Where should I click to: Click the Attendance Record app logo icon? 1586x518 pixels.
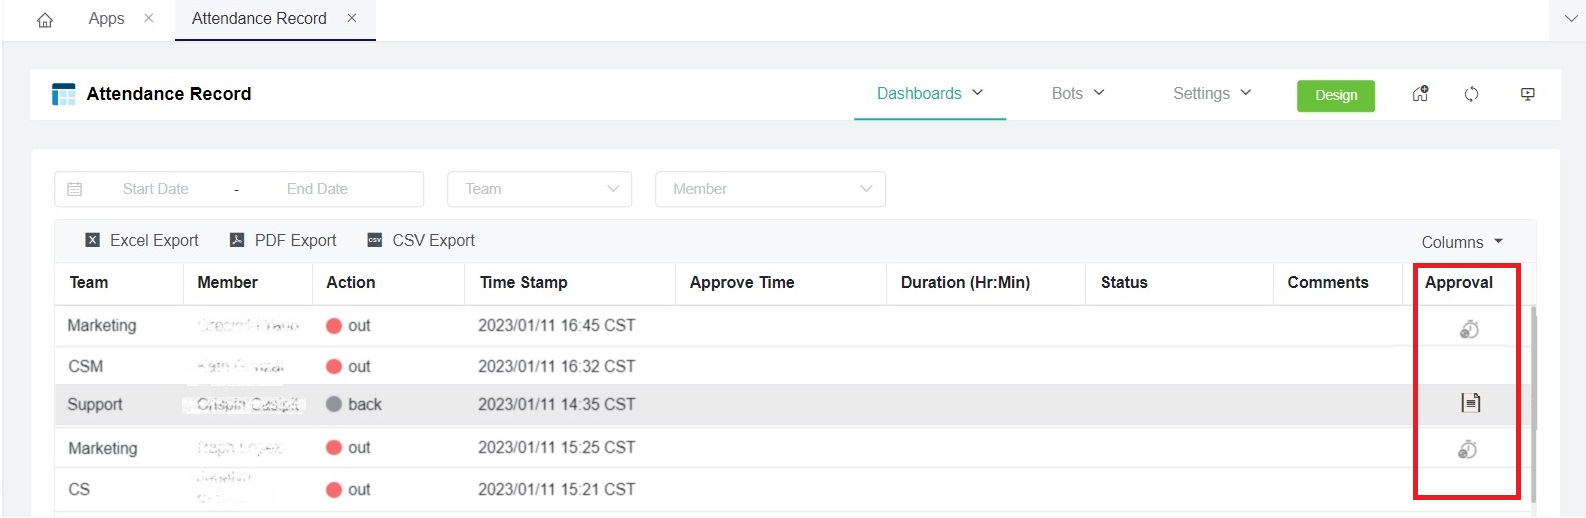[64, 94]
